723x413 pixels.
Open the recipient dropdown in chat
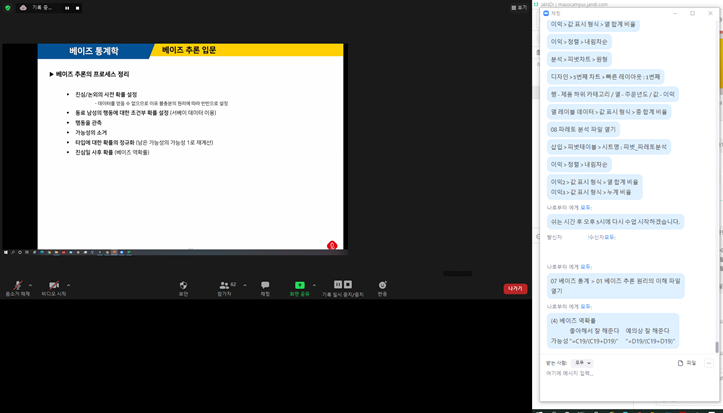coord(582,363)
